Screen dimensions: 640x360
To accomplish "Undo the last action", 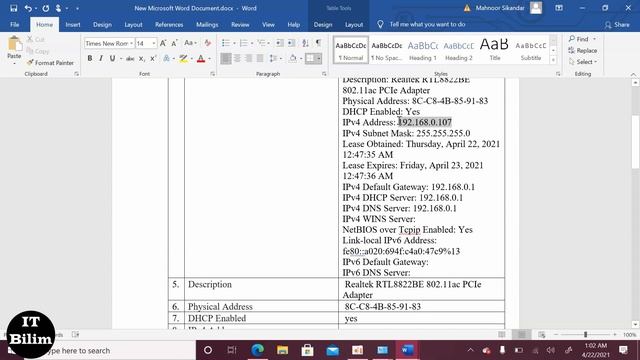I will tap(28, 8).
